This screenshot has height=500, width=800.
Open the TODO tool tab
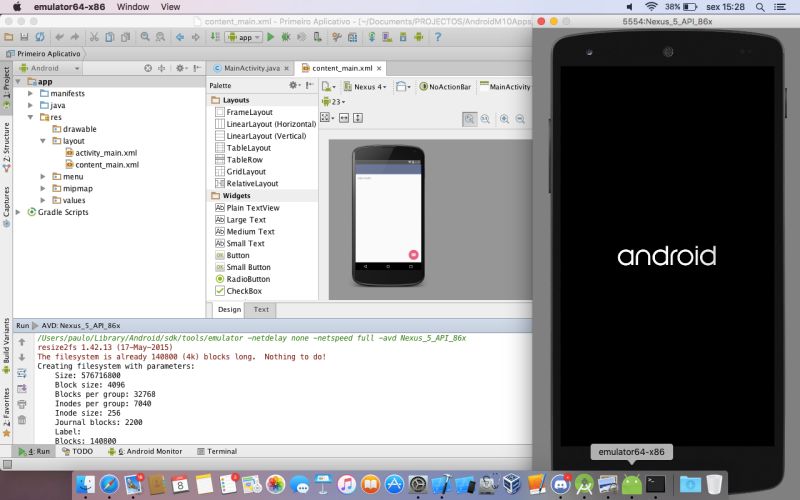click(78, 451)
